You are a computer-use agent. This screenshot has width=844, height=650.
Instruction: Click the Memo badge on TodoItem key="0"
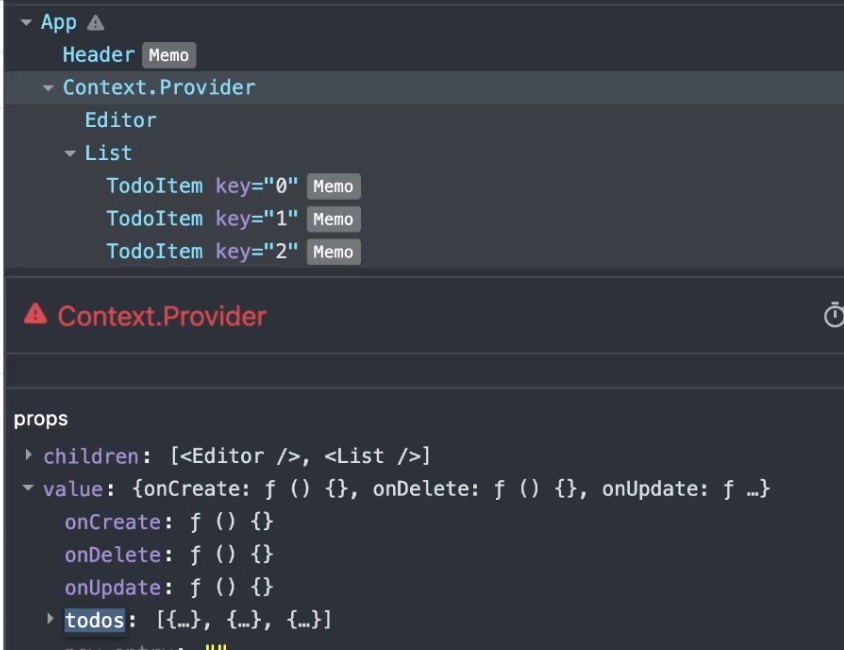coord(333,186)
